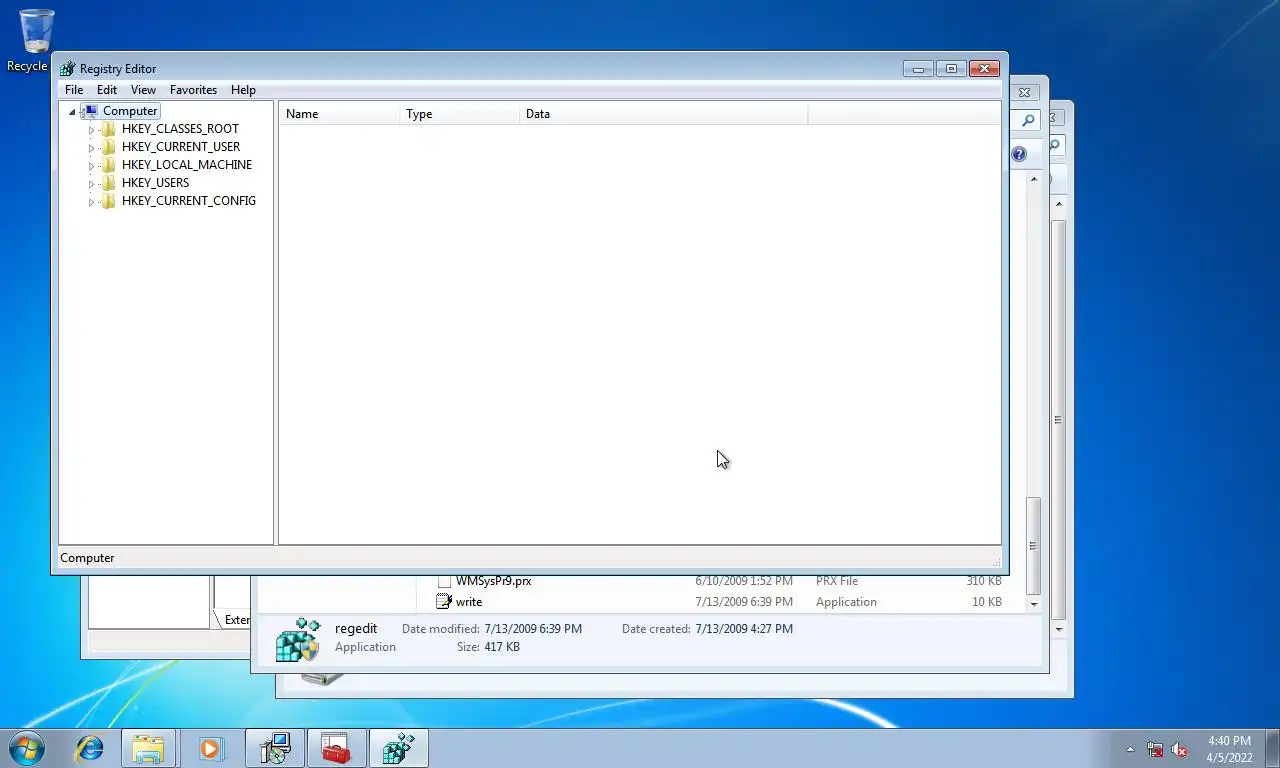Click the large regedit icon in Explorer details pane
1280x768 pixels.
[298, 639]
